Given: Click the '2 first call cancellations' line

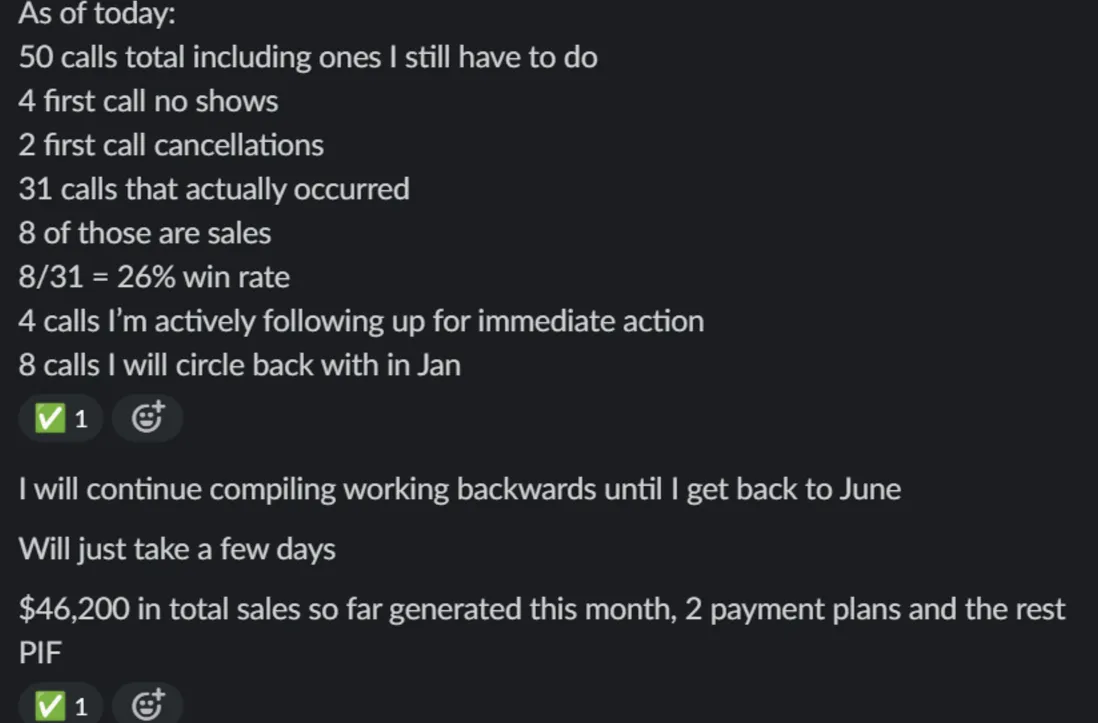Looking at the screenshot, I should tap(171, 145).
